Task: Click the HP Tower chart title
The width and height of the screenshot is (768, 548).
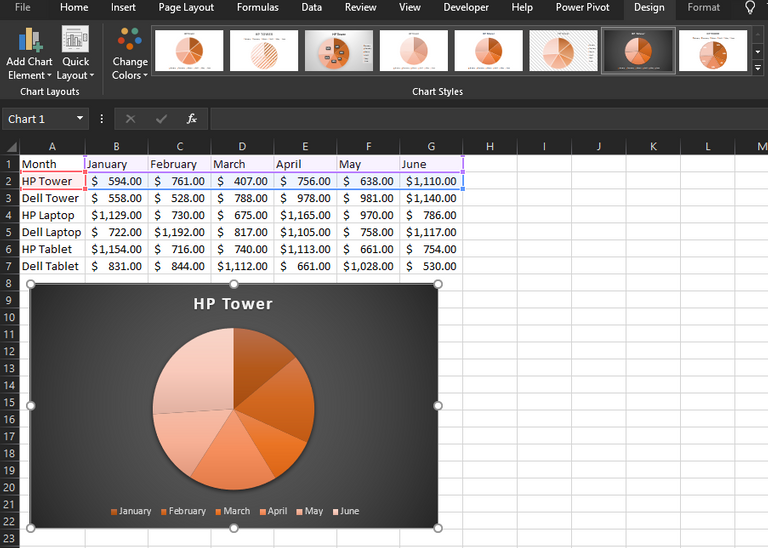Action: tap(233, 304)
